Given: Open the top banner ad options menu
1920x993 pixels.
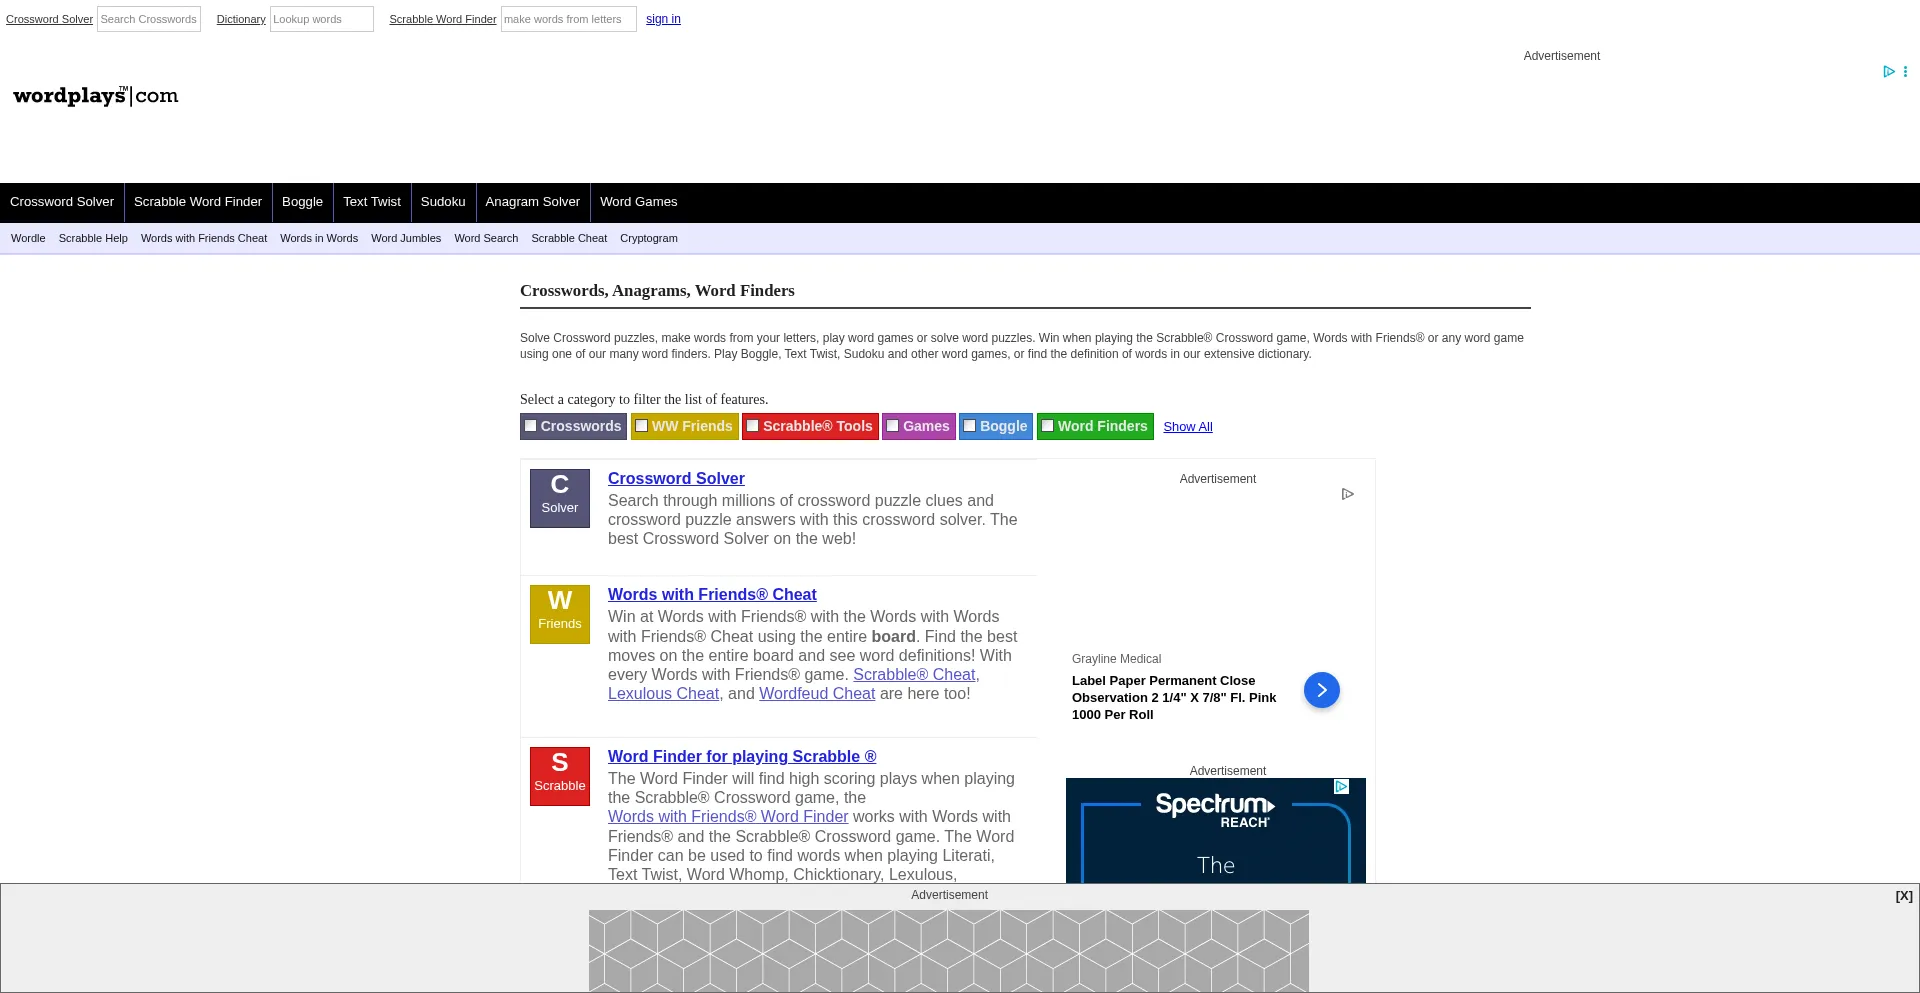Looking at the screenshot, I should tap(1905, 72).
